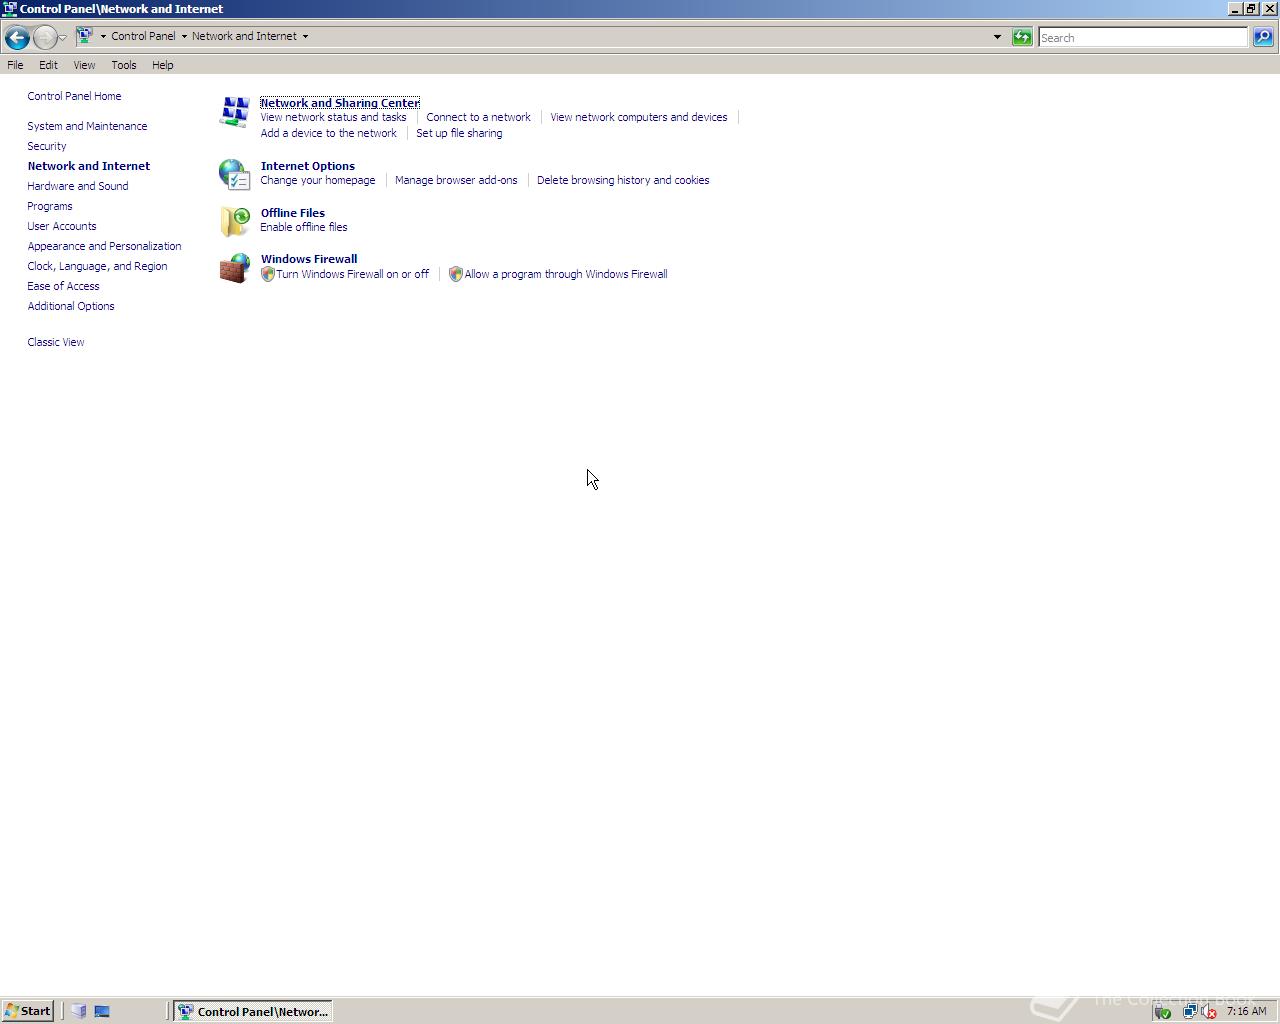Open the Edit menu
The height and width of the screenshot is (1024, 1280).
48,65
